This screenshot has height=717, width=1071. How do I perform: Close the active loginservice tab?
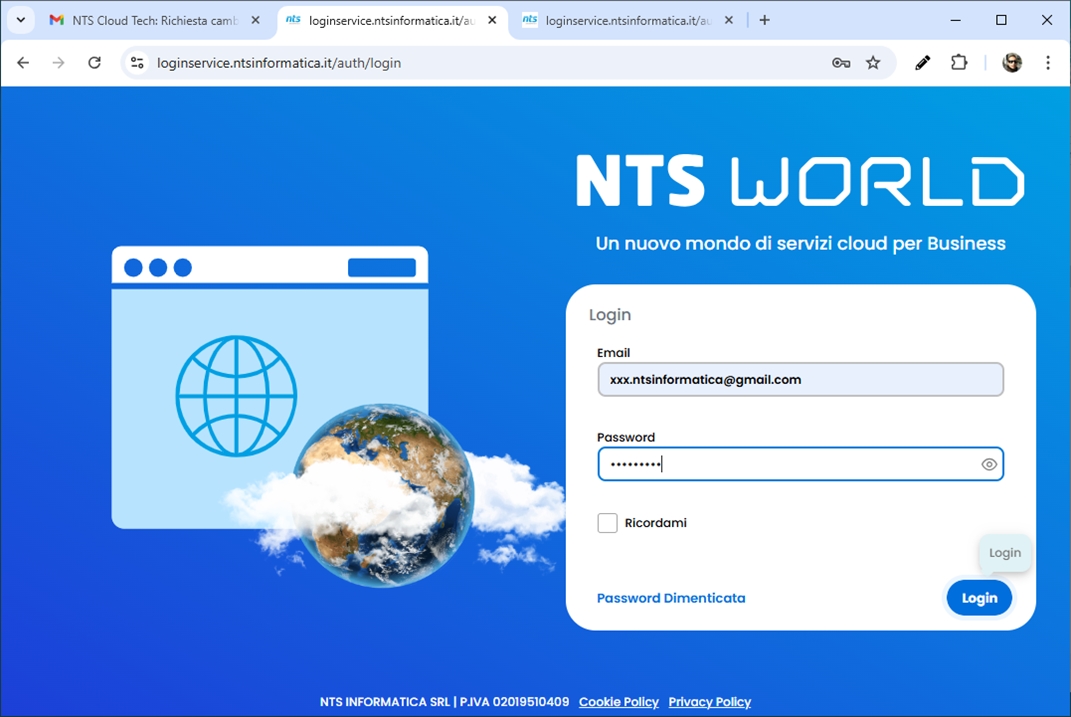[x=492, y=20]
